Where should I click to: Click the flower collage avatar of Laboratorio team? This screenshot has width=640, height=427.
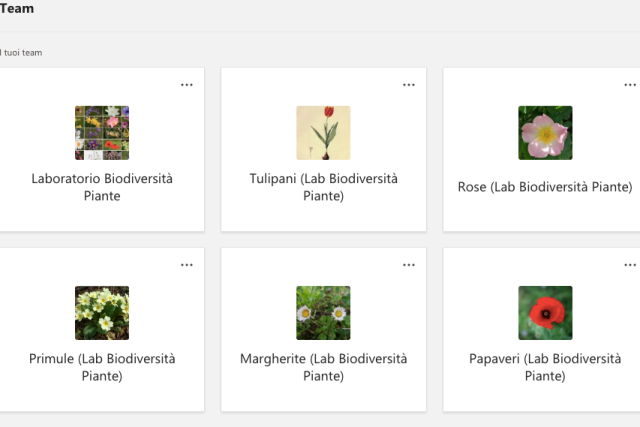102,133
